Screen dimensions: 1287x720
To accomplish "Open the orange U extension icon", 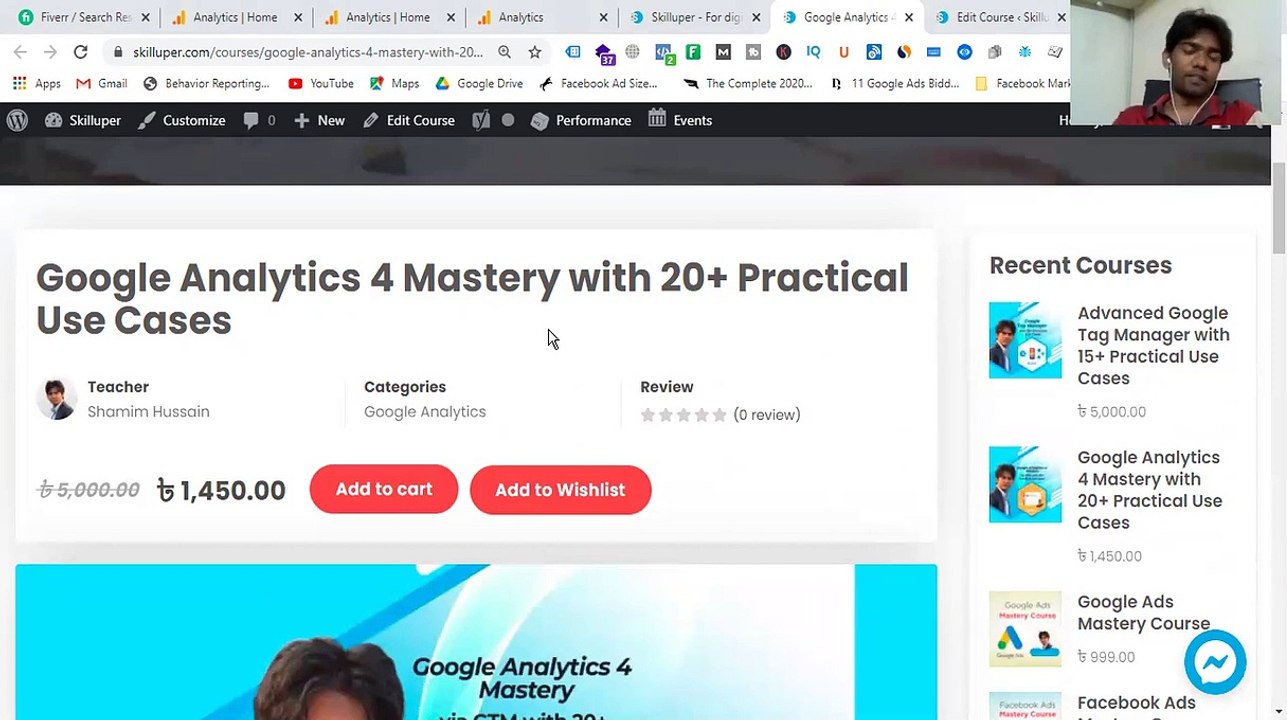I will pyautogui.click(x=844, y=52).
